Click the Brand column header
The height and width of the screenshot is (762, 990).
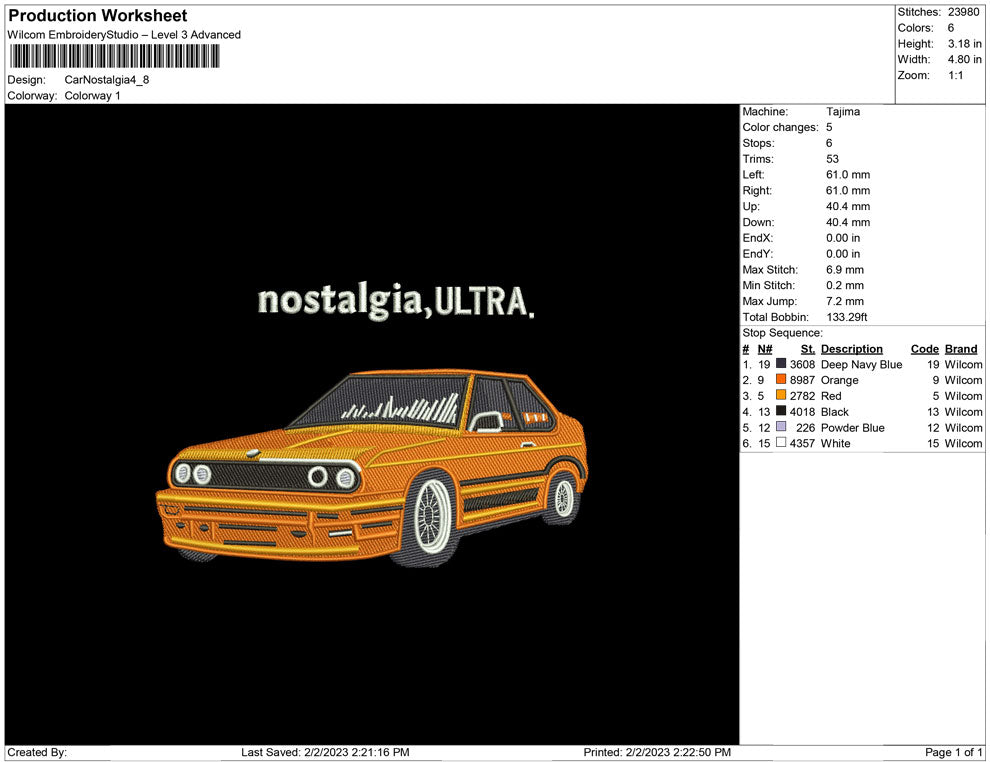point(961,349)
